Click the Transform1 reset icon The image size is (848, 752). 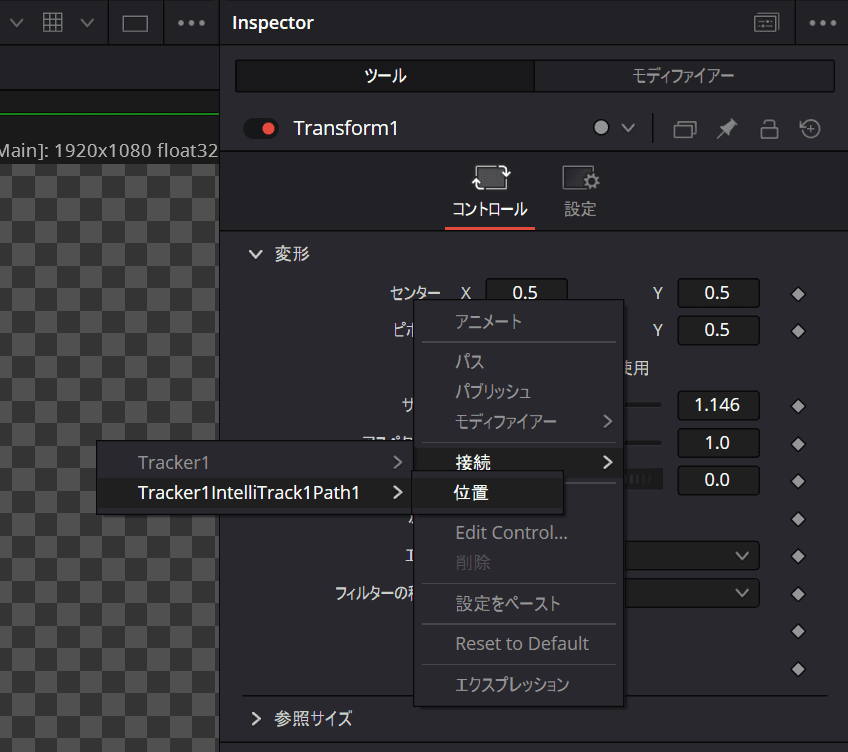pos(810,129)
